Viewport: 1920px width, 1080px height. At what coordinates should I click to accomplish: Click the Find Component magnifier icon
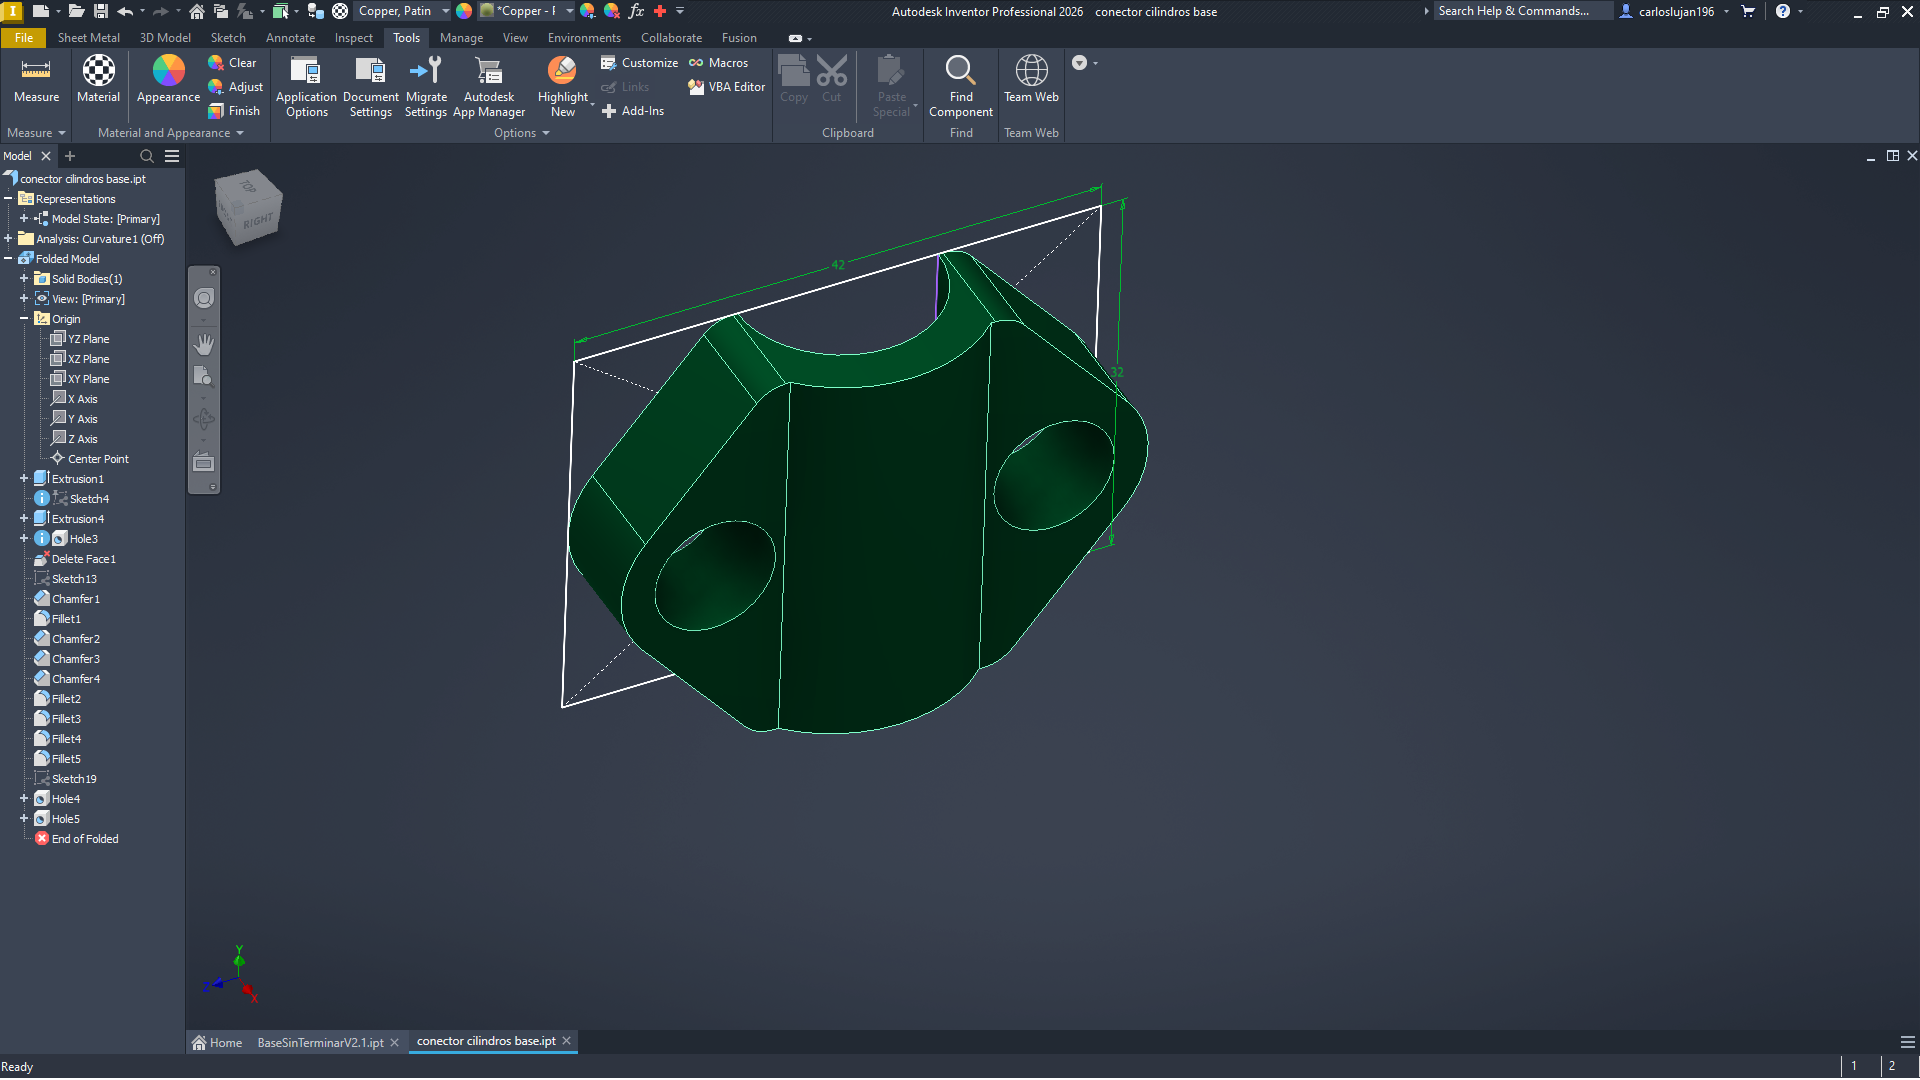pyautogui.click(x=960, y=71)
